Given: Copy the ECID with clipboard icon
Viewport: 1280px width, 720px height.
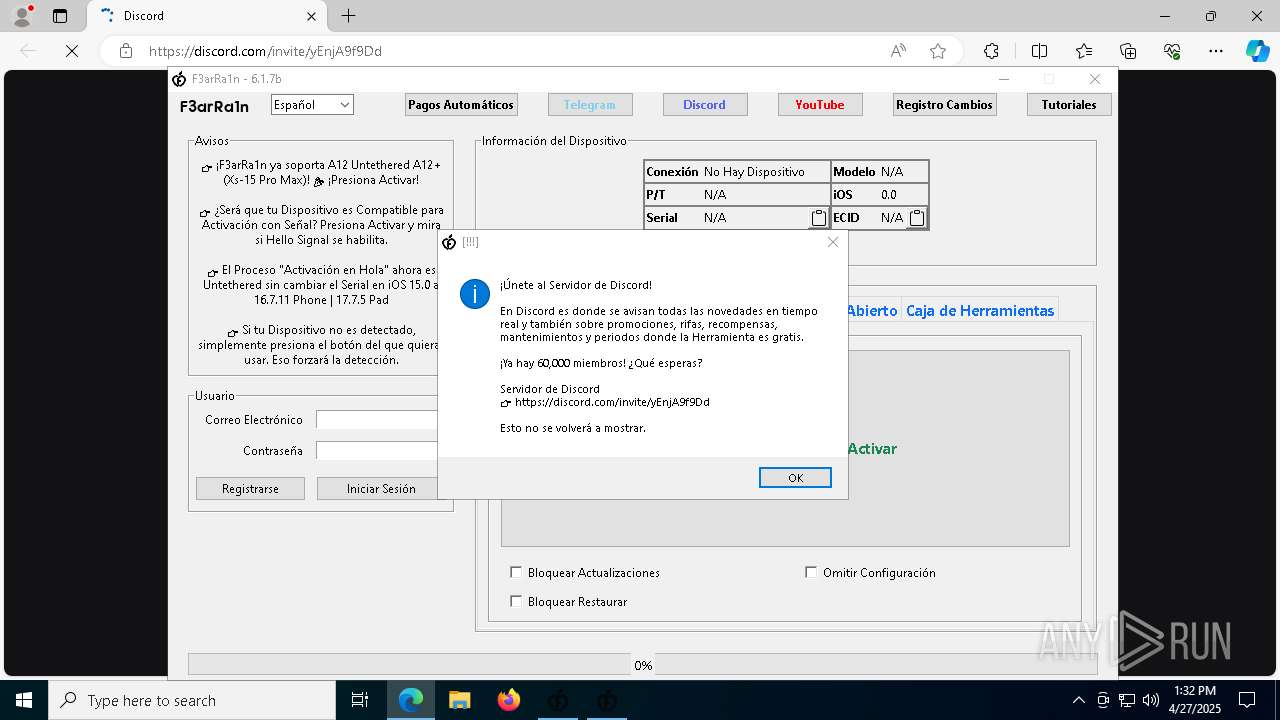Looking at the screenshot, I should (916, 218).
